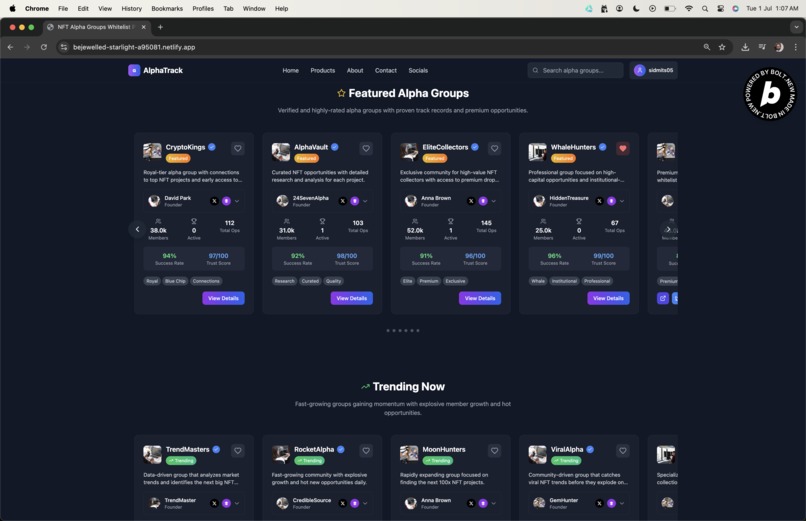Open TrendMaster's X profile icon
The image size is (806, 521).
[x=214, y=503]
